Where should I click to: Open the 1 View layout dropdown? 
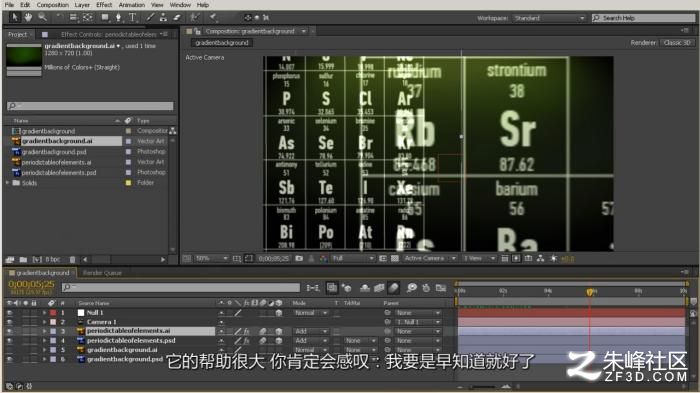tap(479, 259)
